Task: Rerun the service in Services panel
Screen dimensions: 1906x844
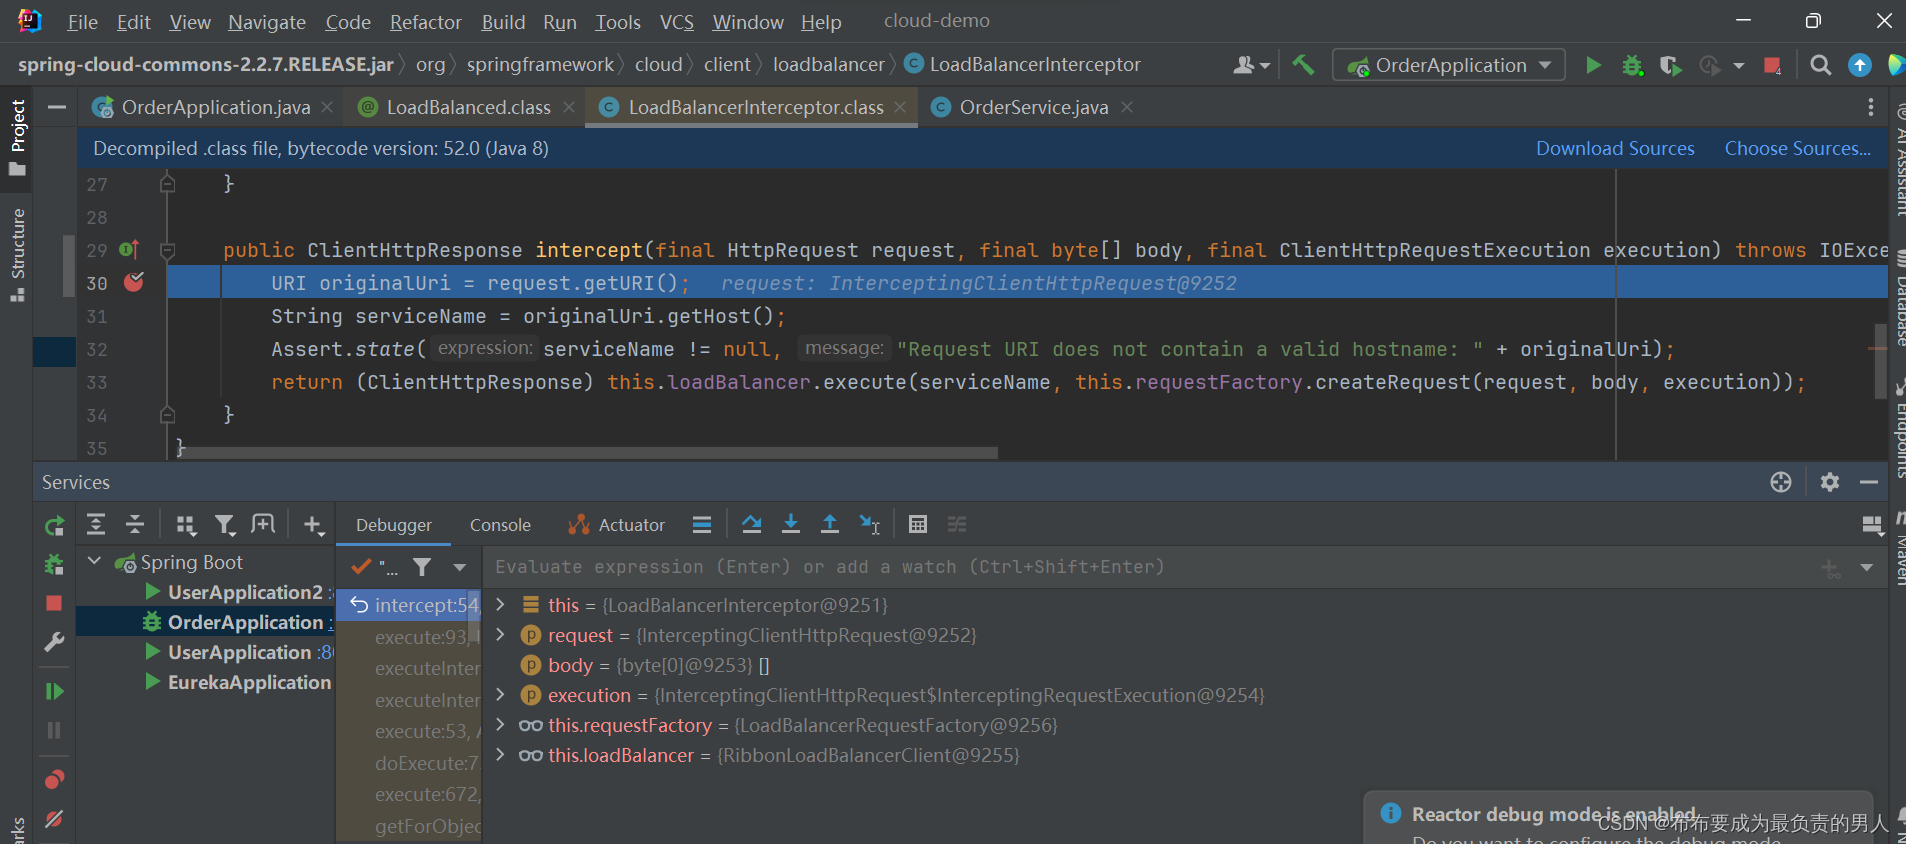Action: [54, 526]
